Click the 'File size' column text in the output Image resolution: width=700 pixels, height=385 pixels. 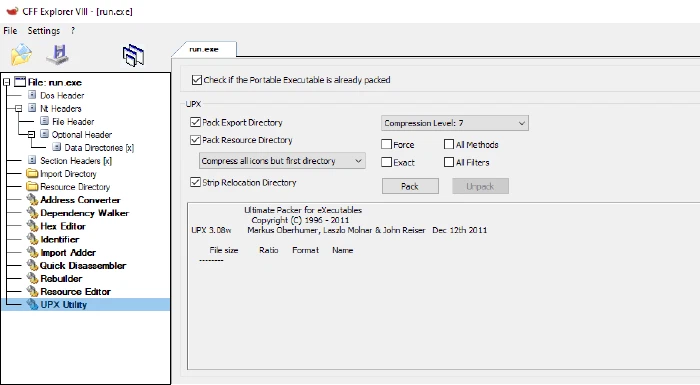tap(224, 250)
